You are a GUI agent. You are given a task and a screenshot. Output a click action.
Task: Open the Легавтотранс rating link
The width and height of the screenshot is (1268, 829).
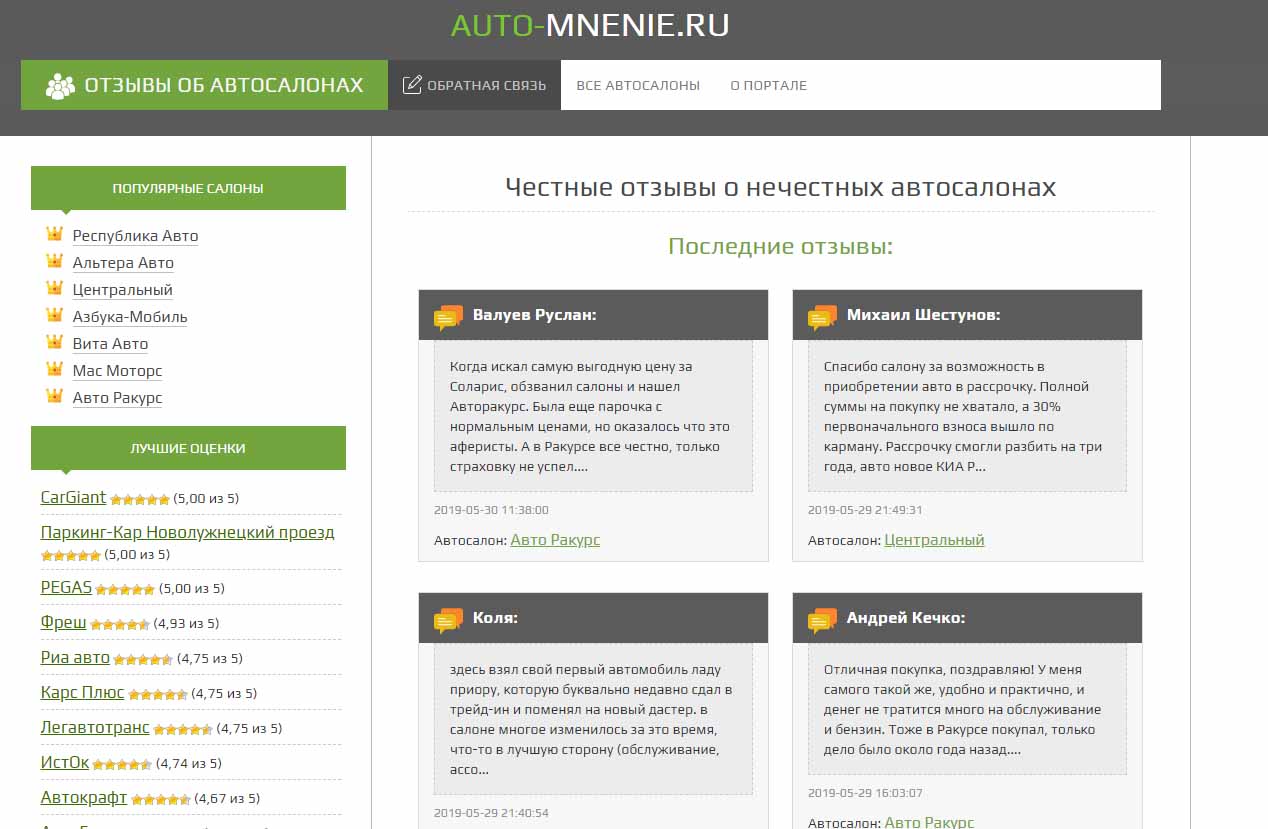(x=95, y=727)
